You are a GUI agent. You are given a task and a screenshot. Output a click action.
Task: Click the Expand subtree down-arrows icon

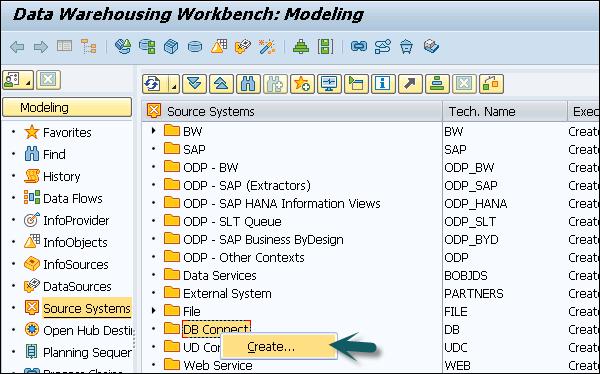(x=194, y=84)
